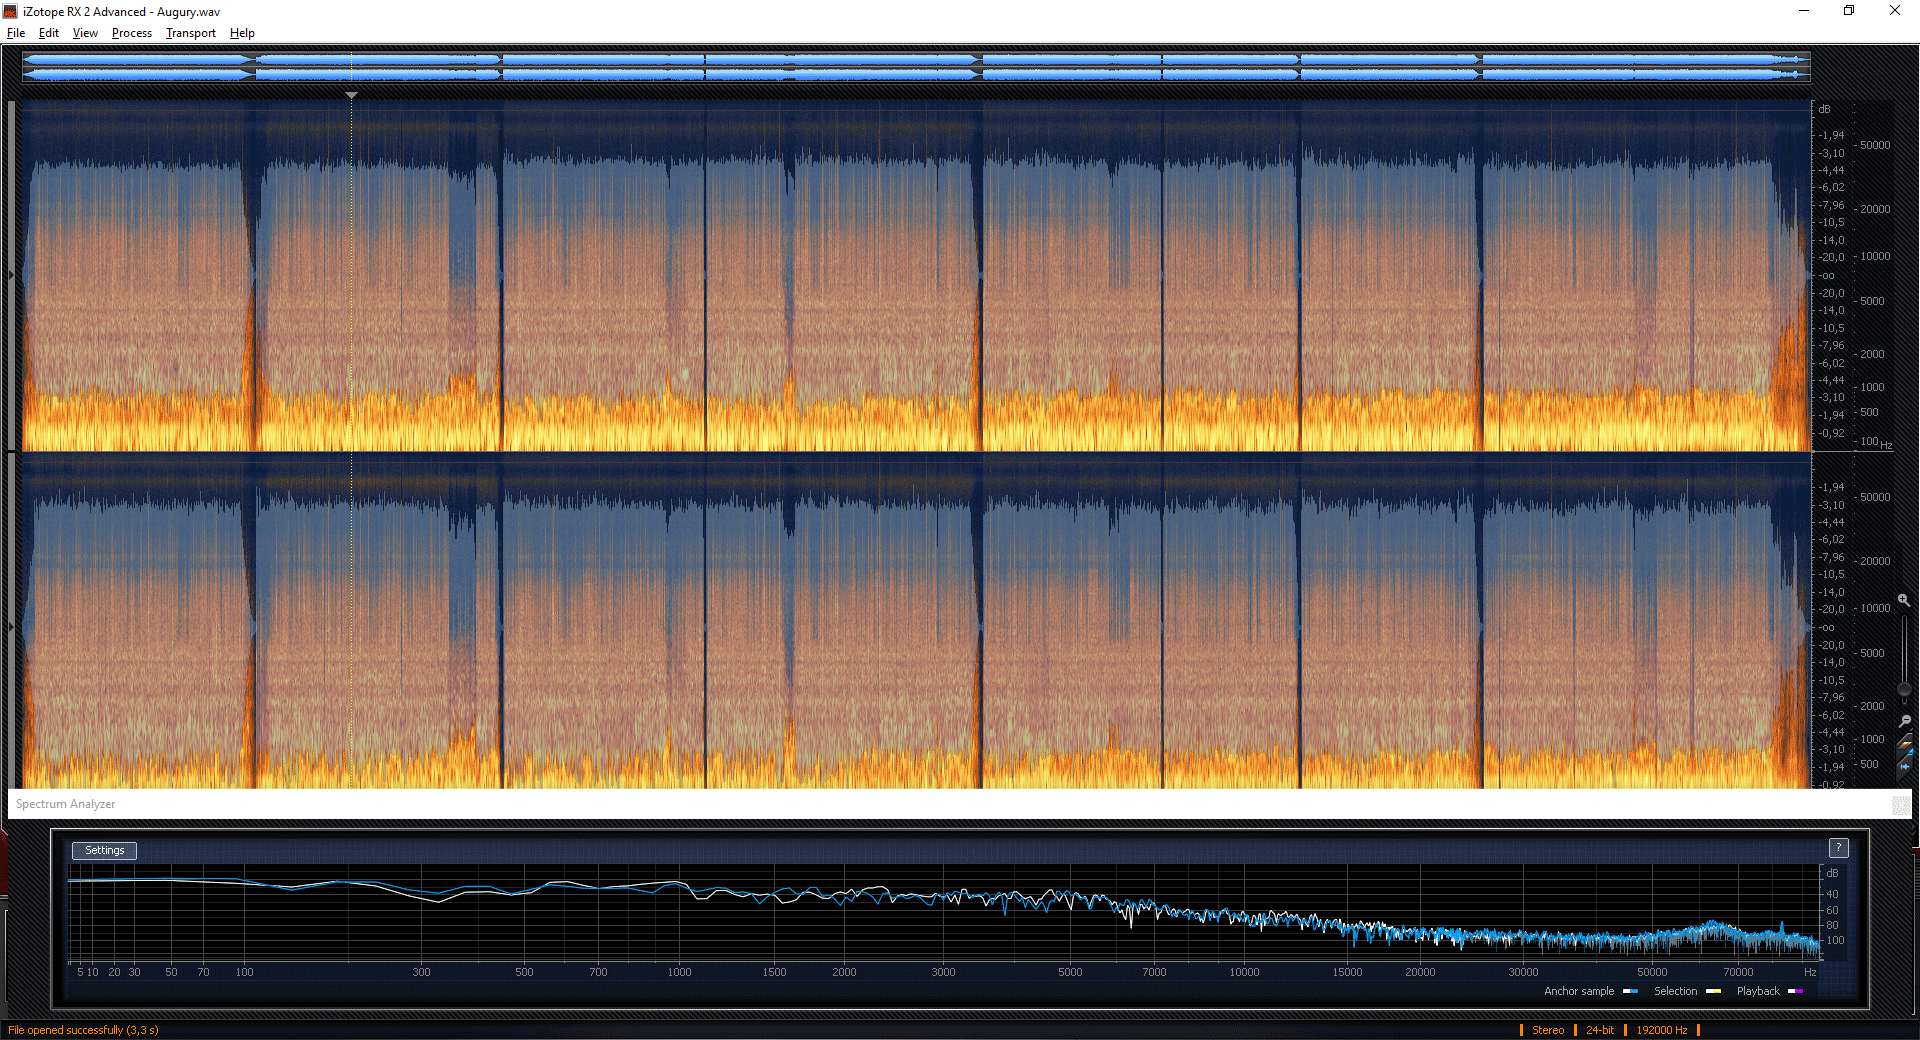Viewport: 1920px width, 1040px height.
Task: Click the Stereo status bar entry
Action: click(1548, 1030)
